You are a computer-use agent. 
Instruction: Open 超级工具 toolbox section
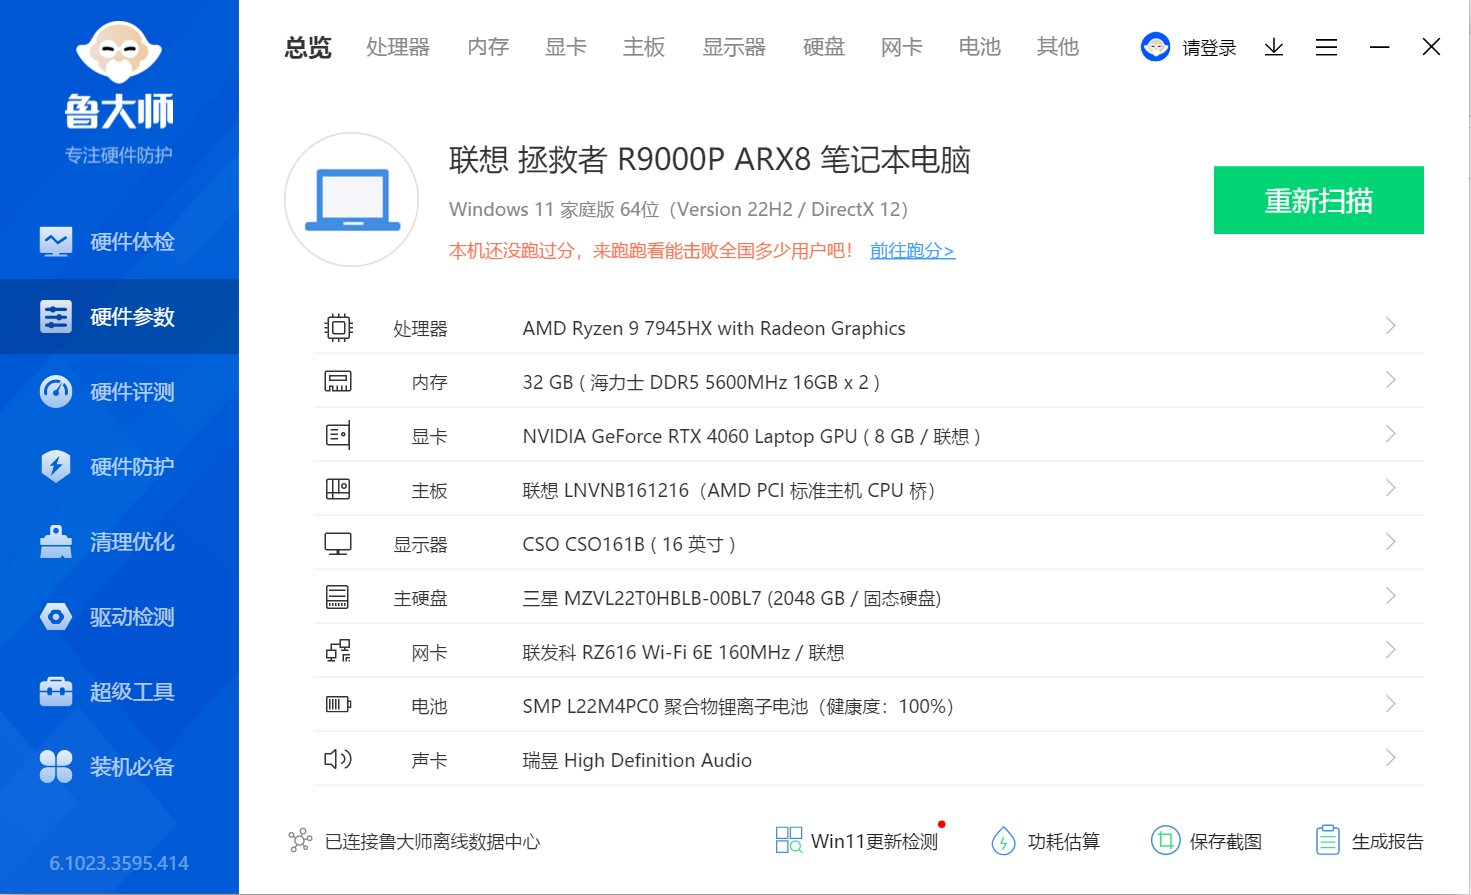click(x=119, y=691)
